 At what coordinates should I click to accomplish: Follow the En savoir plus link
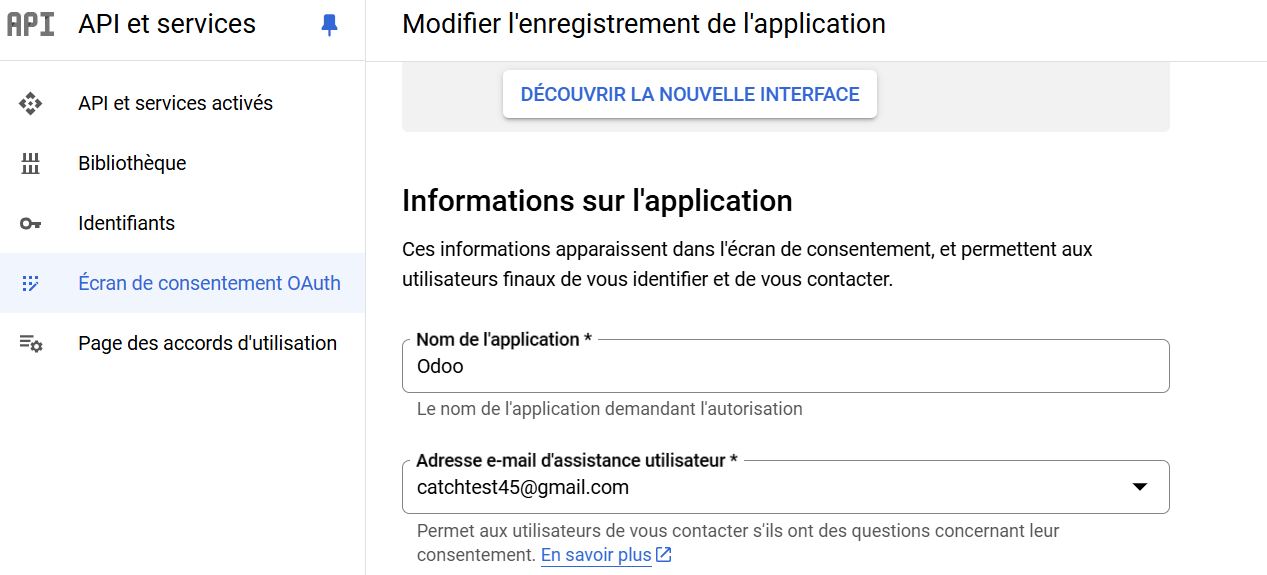tap(596, 554)
